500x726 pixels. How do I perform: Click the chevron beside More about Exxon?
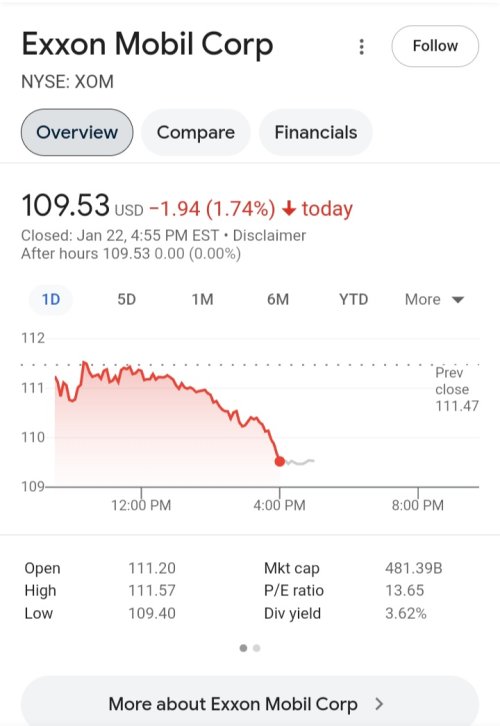379,704
